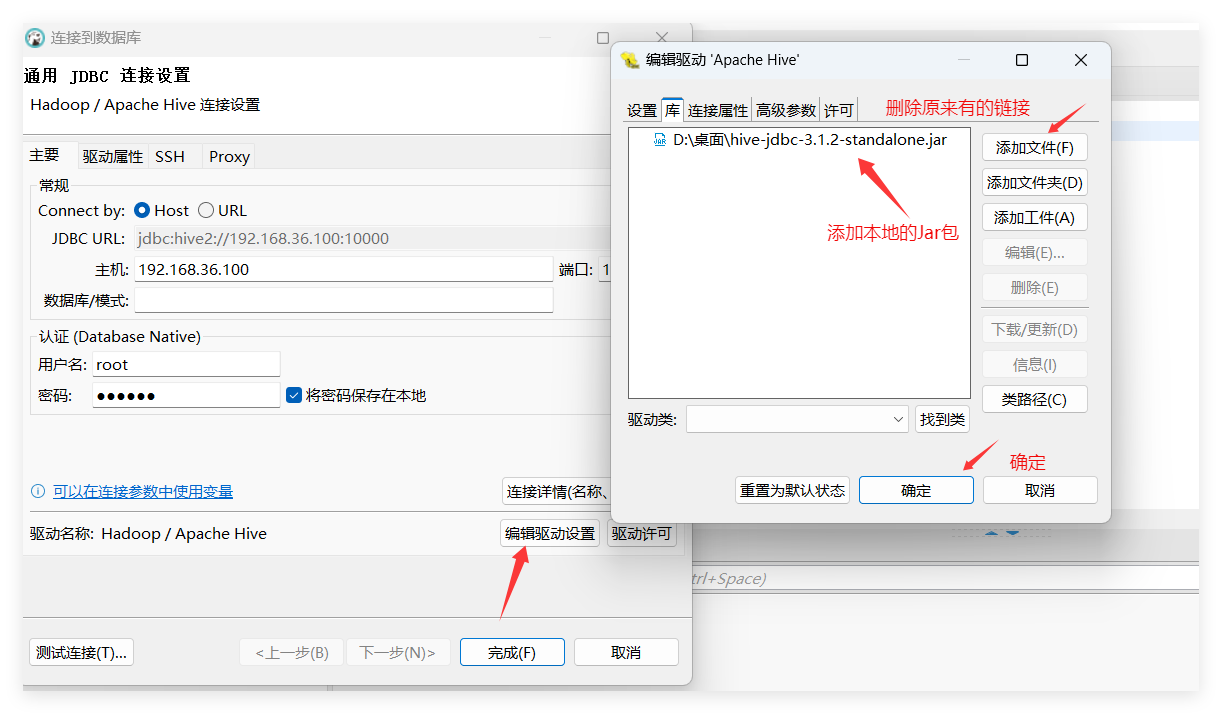
Task: Open the SSH tab
Action: [170, 156]
